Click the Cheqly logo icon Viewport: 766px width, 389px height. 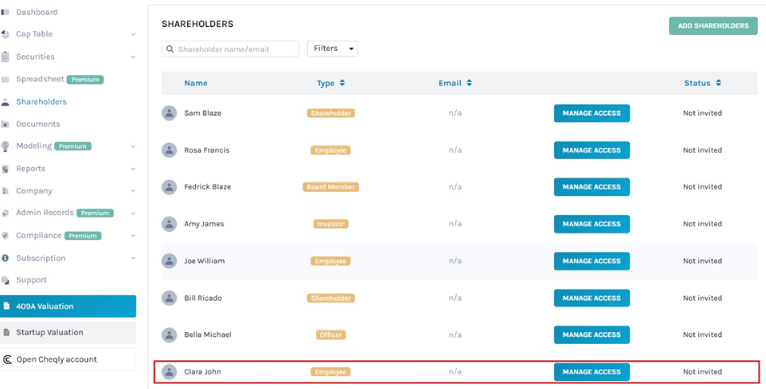click(x=7, y=360)
